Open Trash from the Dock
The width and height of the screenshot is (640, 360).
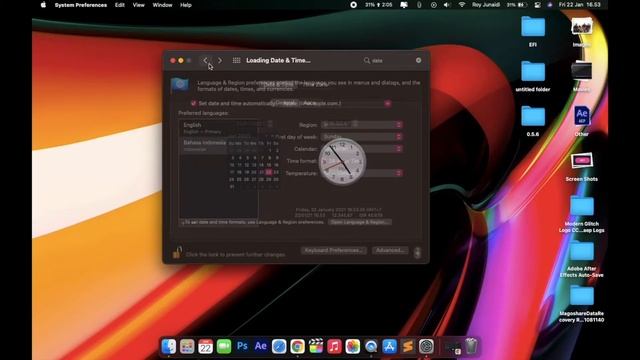[471, 346]
